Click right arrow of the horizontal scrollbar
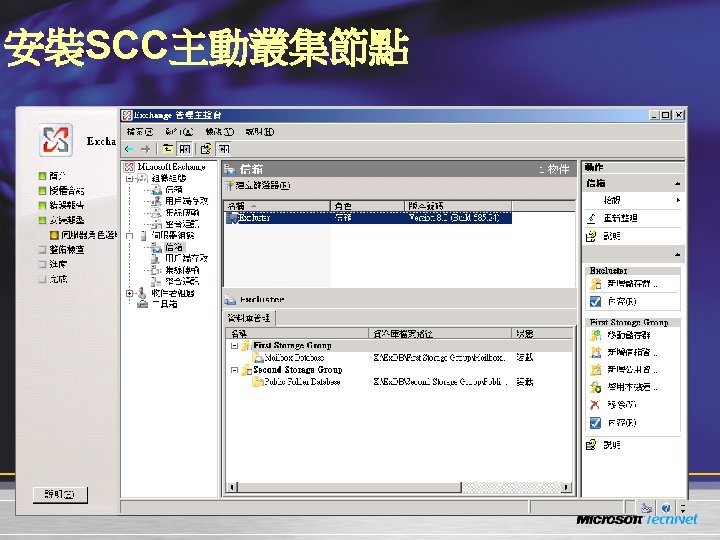720x540 pixels. 567,487
